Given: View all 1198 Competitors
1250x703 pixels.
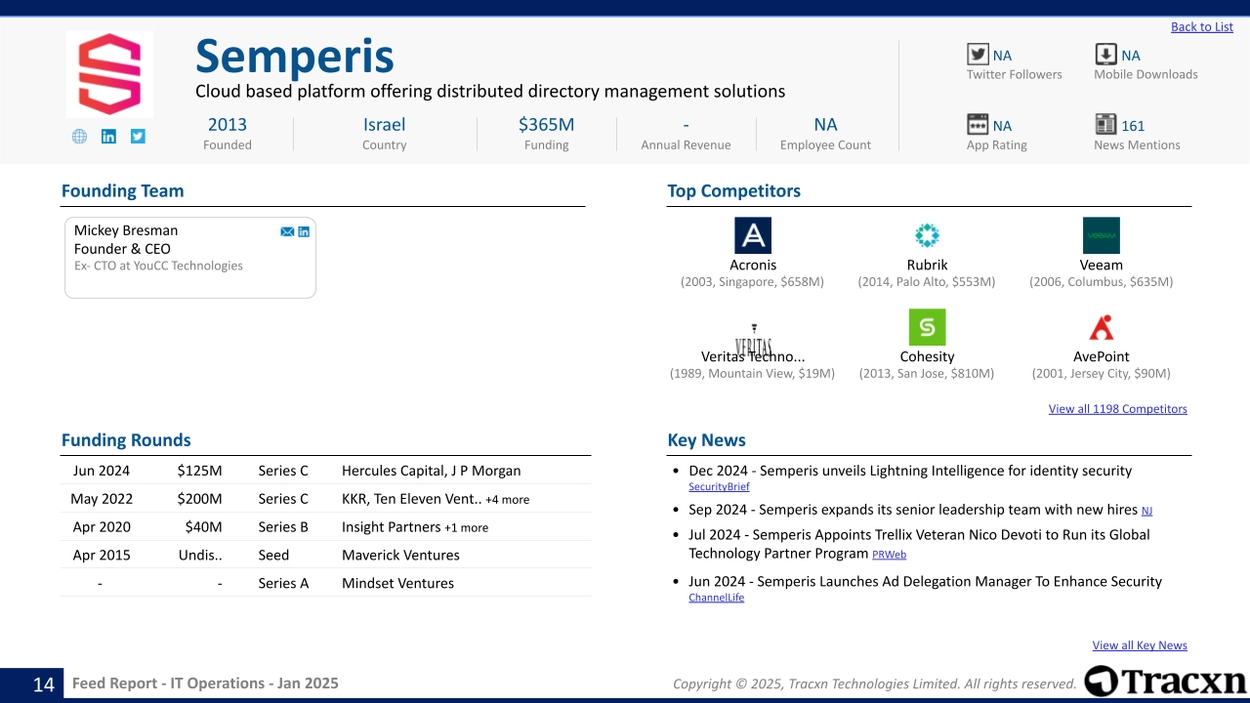Looking at the screenshot, I should [x=1118, y=409].
